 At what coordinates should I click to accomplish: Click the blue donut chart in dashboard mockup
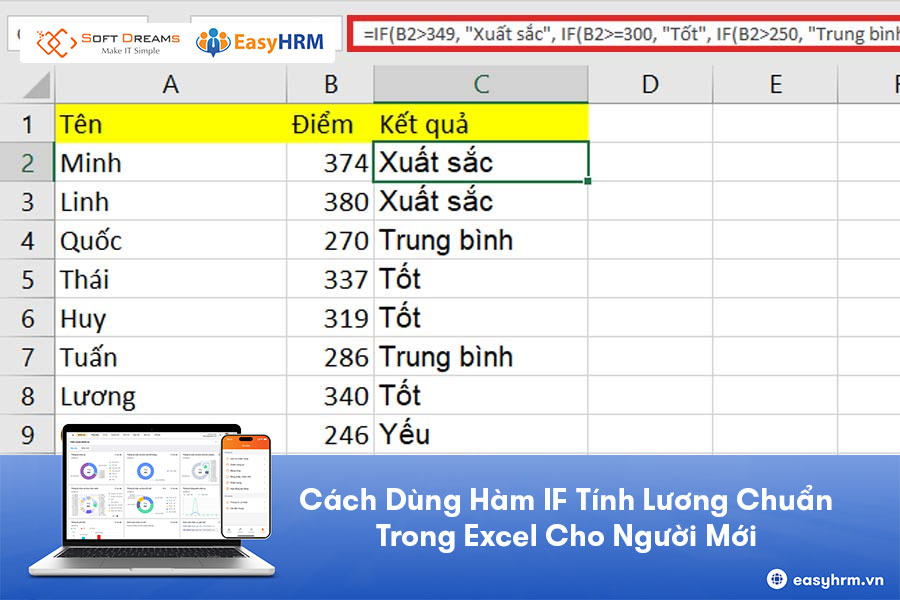click(x=145, y=470)
